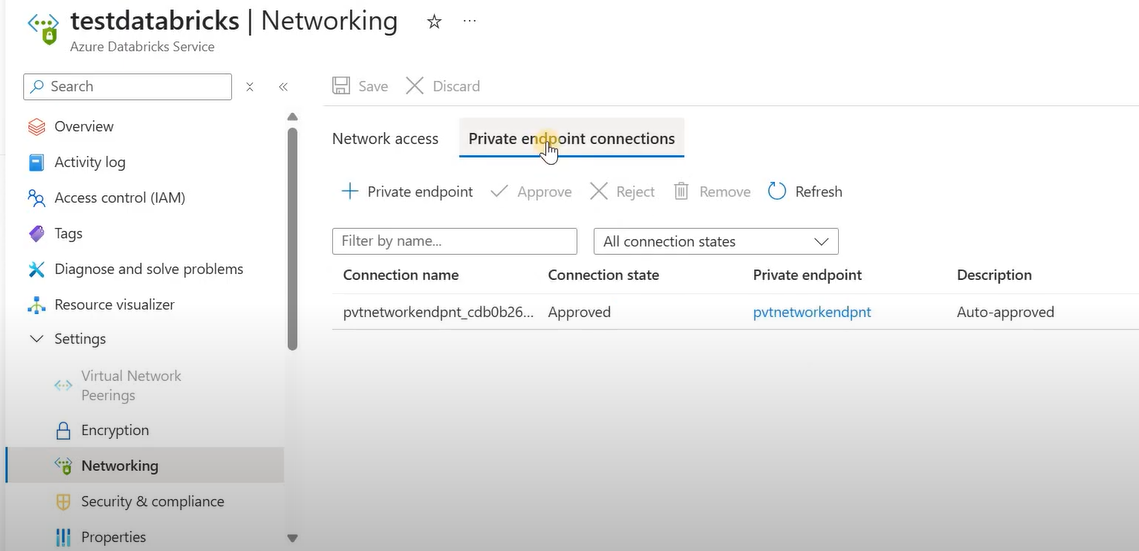Click the Discard button label
The height and width of the screenshot is (551, 1139).
tap(456, 86)
